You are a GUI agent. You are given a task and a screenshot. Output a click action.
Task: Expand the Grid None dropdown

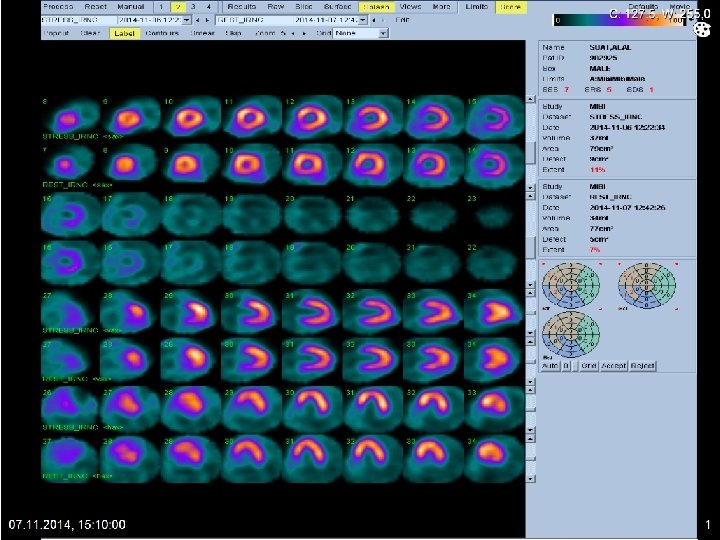pyautogui.click(x=384, y=34)
